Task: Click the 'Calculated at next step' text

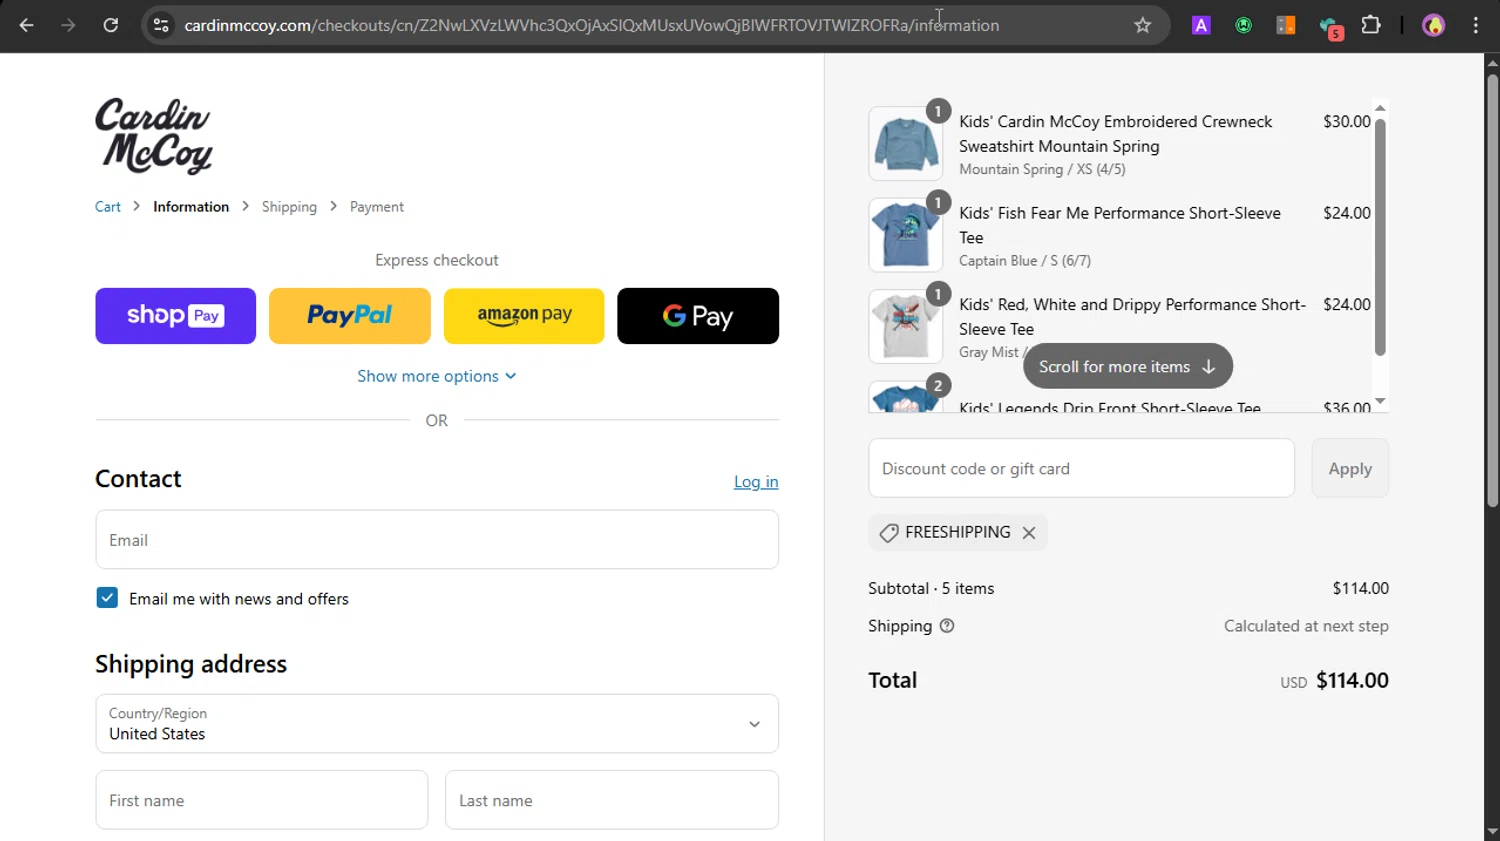Action: pos(1306,626)
